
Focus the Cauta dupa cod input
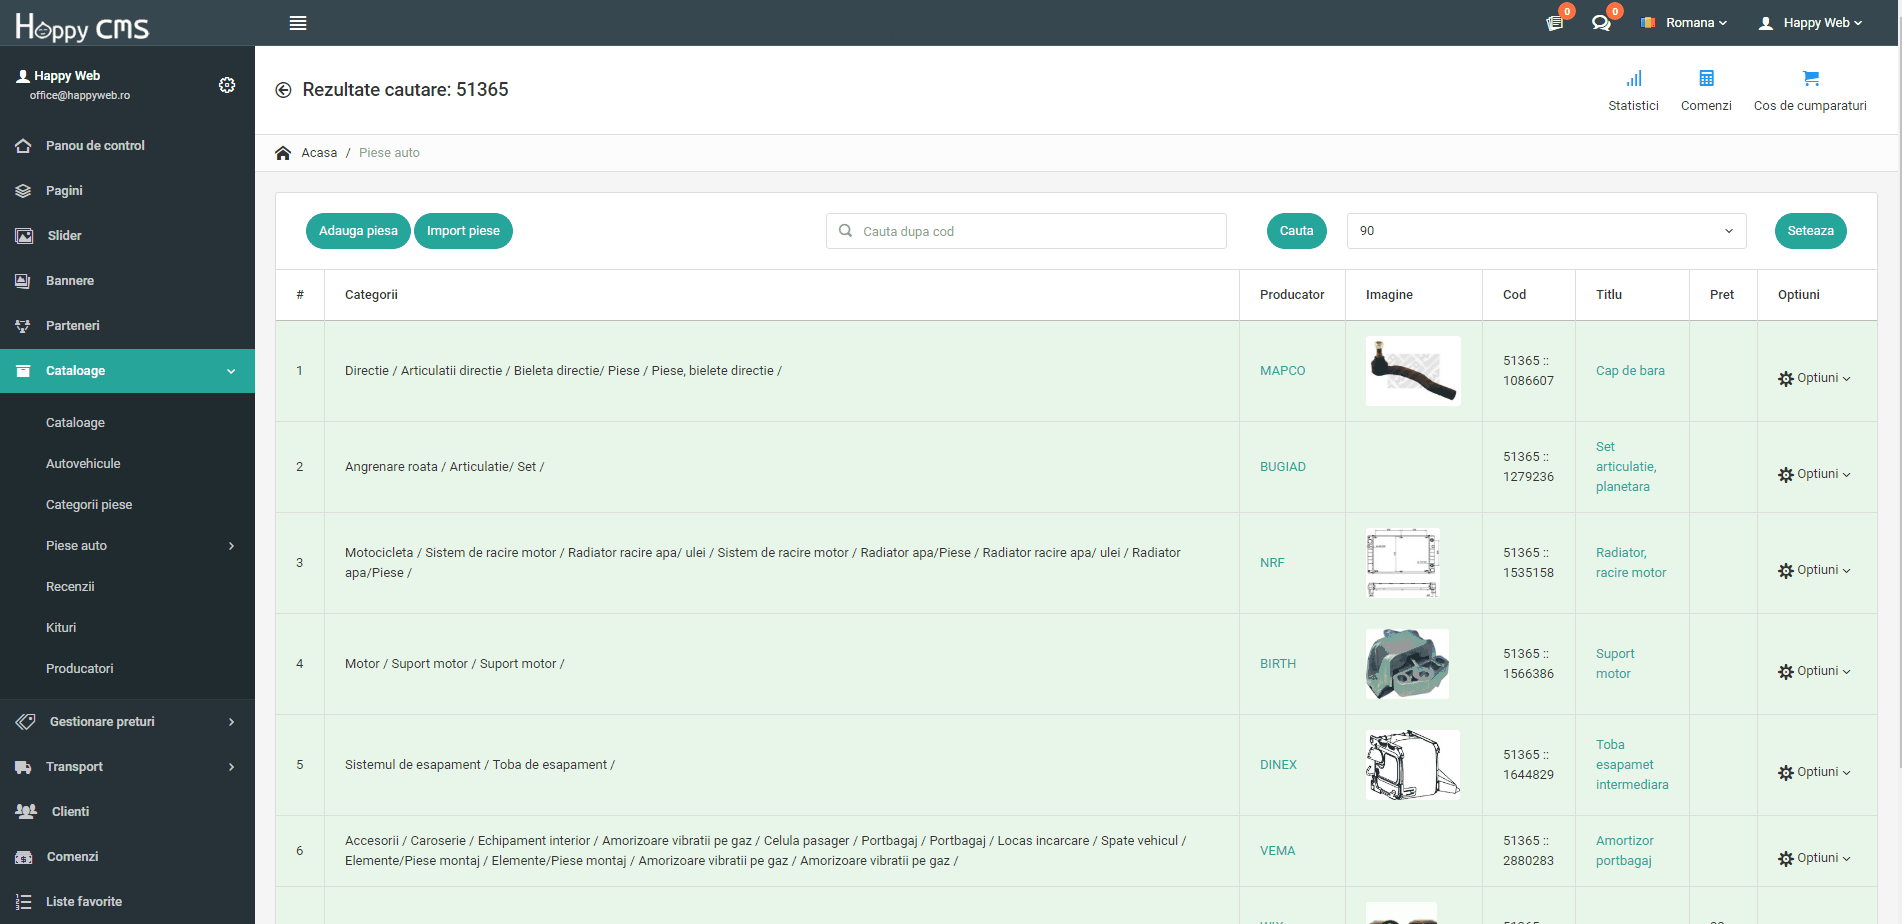1026,231
